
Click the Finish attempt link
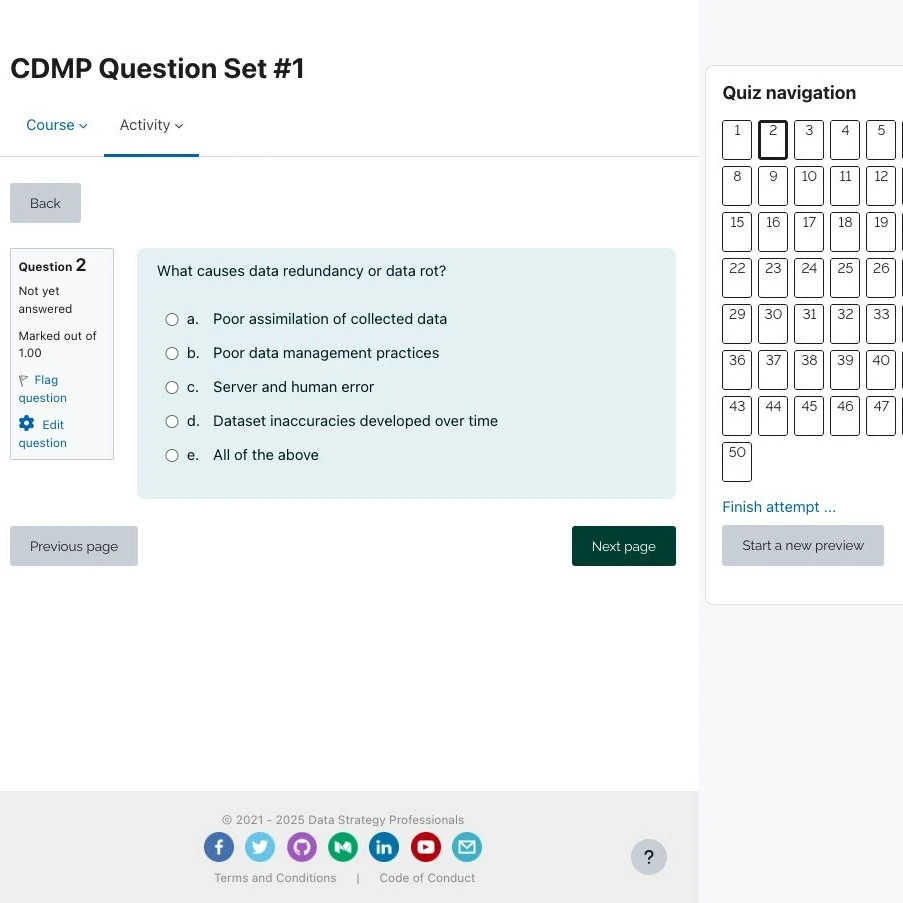click(x=779, y=507)
